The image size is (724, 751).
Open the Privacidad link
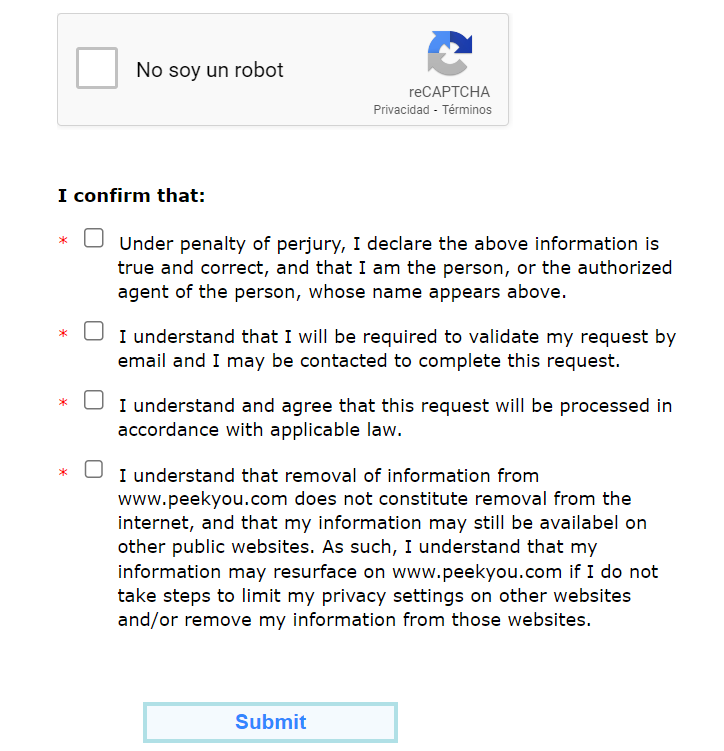tap(401, 110)
